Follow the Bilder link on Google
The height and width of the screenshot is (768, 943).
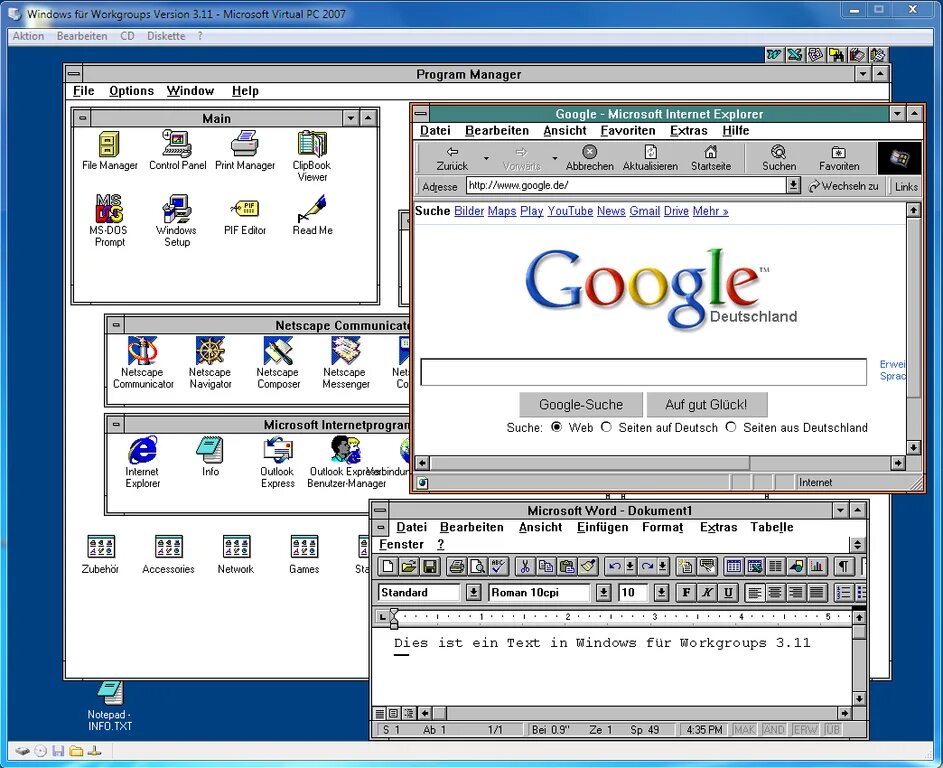pyautogui.click(x=469, y=211)
